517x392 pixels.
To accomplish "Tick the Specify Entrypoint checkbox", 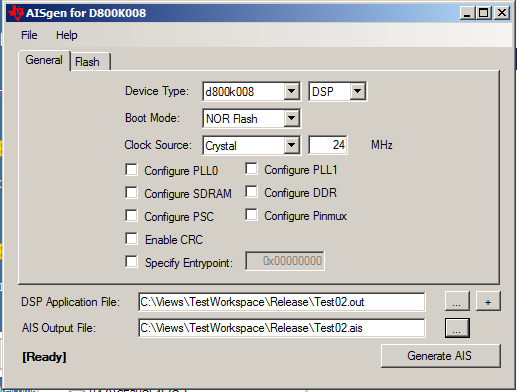I will tap(131, 262).
